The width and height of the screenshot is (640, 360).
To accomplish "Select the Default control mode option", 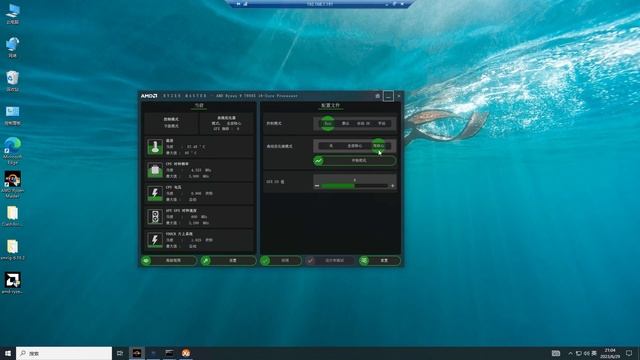I will click(x=345, y=123).
